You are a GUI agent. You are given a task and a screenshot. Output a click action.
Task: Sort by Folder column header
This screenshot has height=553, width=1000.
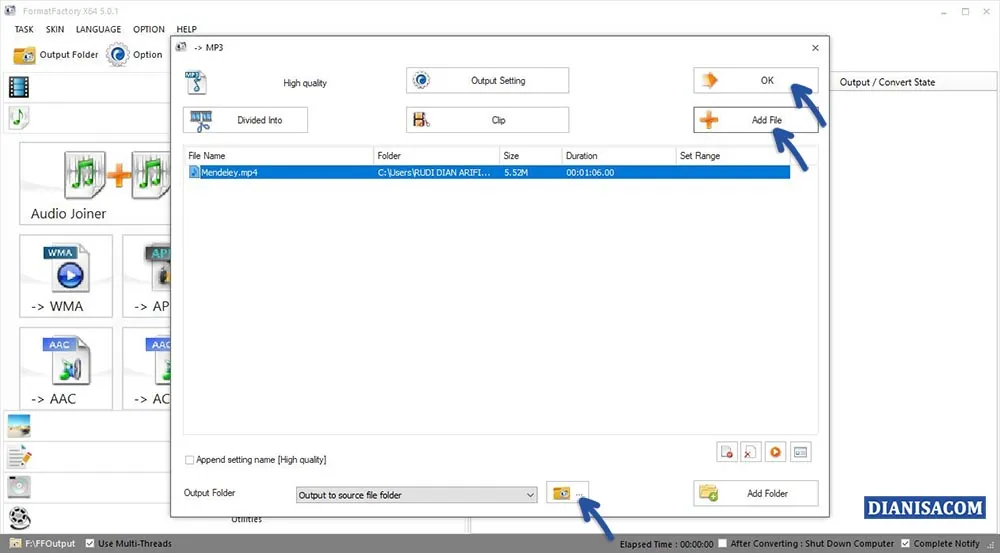pyautogui.click(x=436, y=156)
